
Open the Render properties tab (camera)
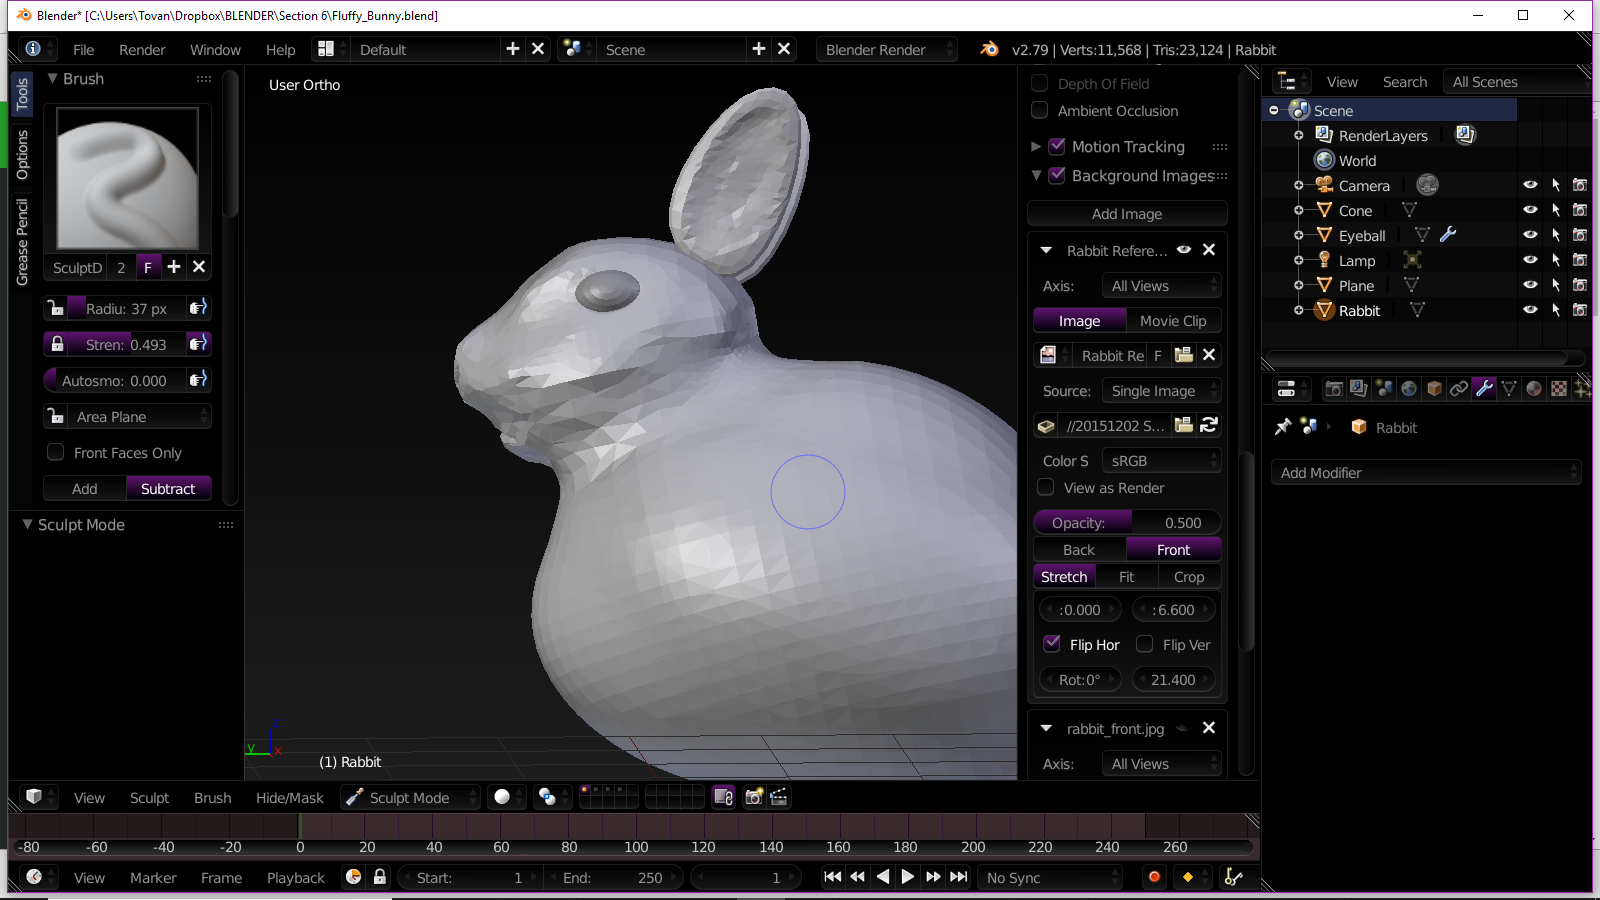pos(1333,389)
